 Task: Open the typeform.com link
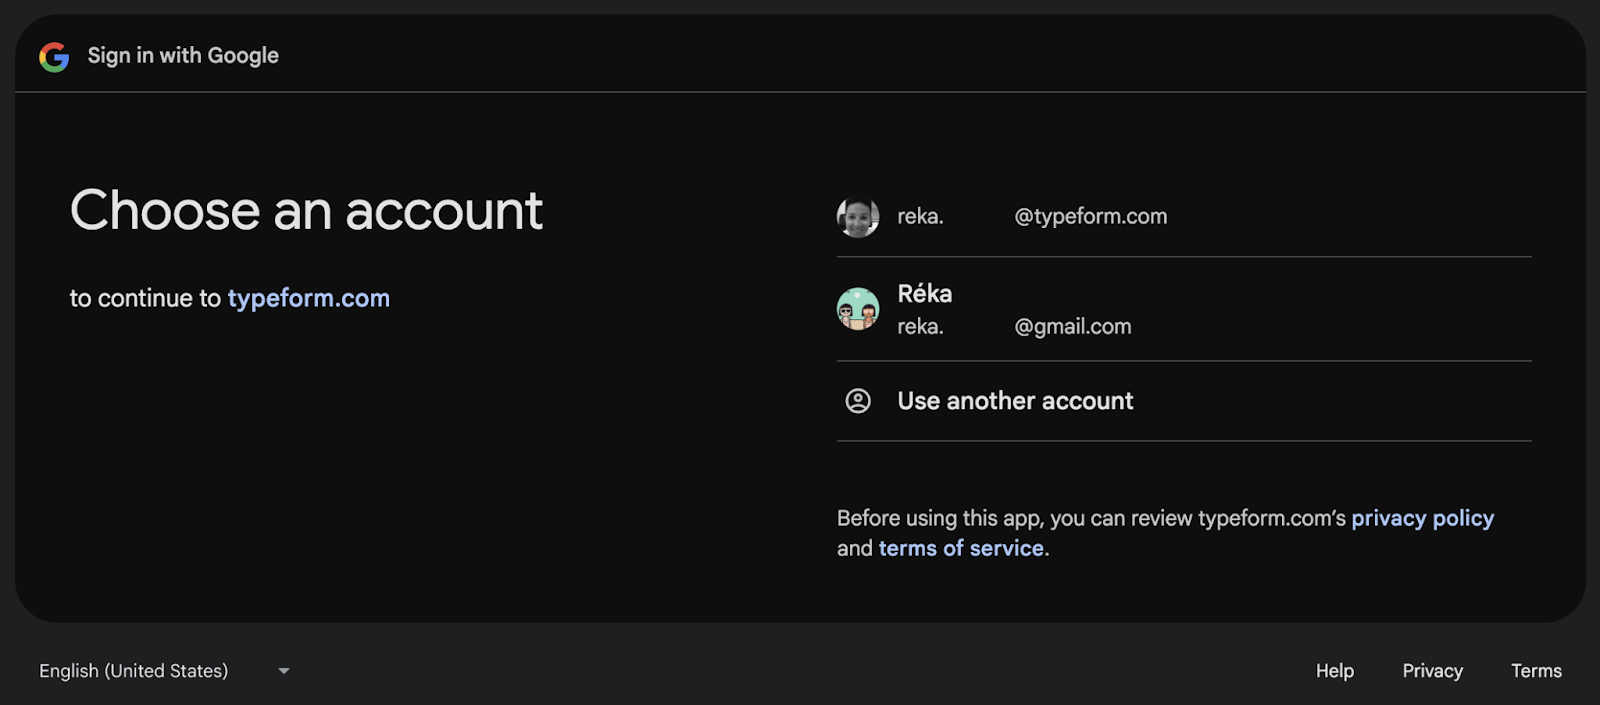[309, 299]
